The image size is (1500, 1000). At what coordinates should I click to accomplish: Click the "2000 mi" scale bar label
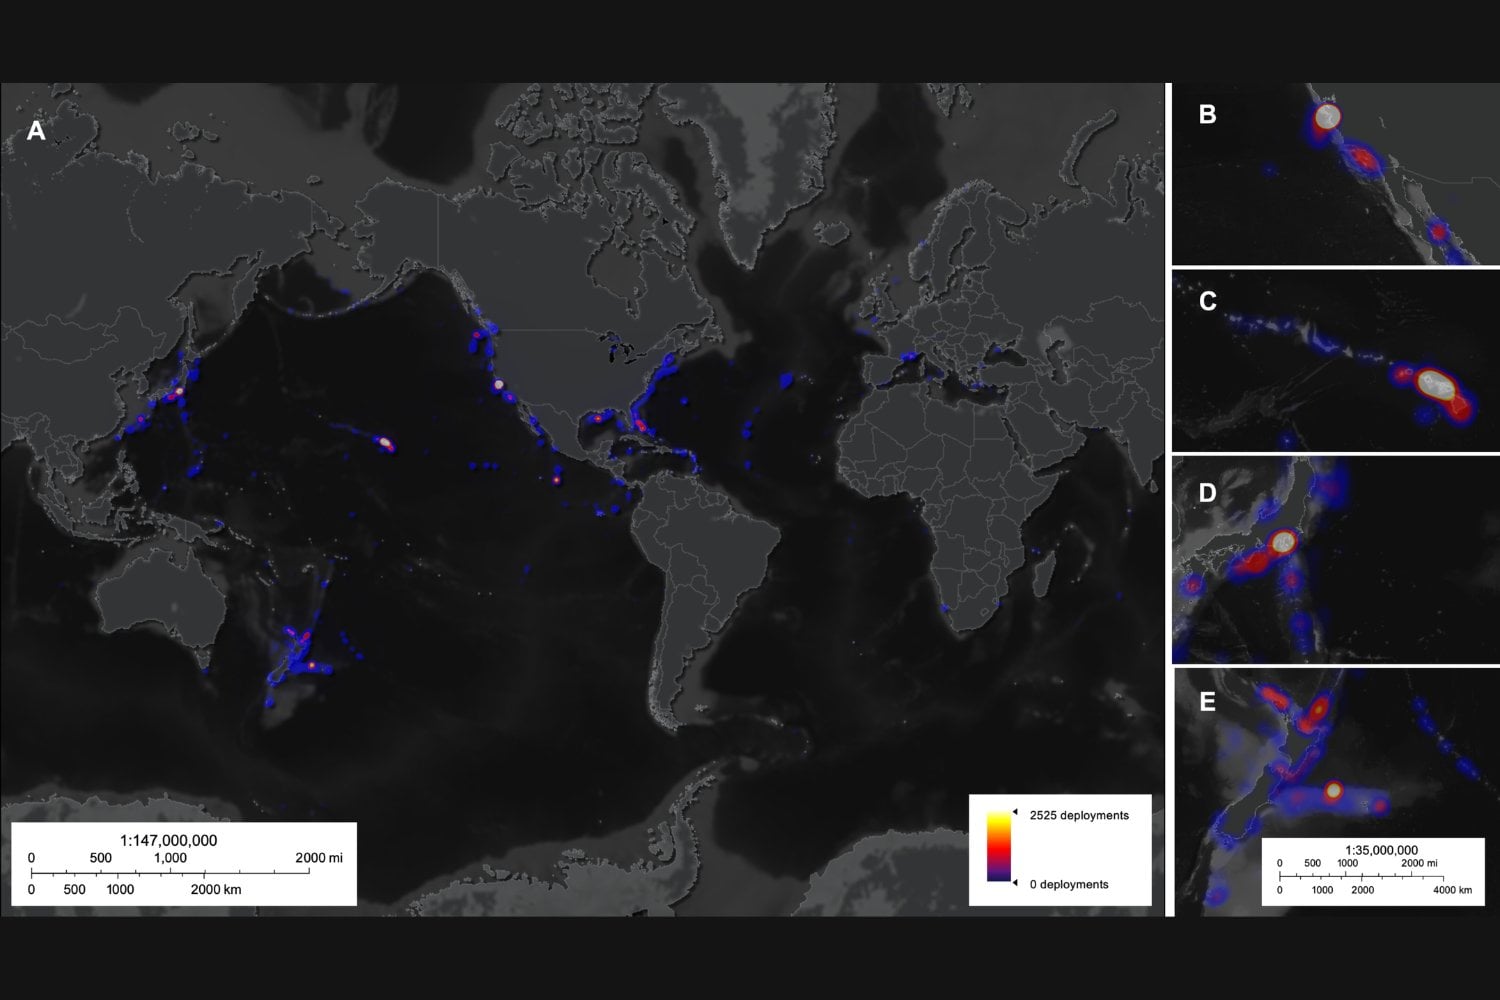(318, 857)
